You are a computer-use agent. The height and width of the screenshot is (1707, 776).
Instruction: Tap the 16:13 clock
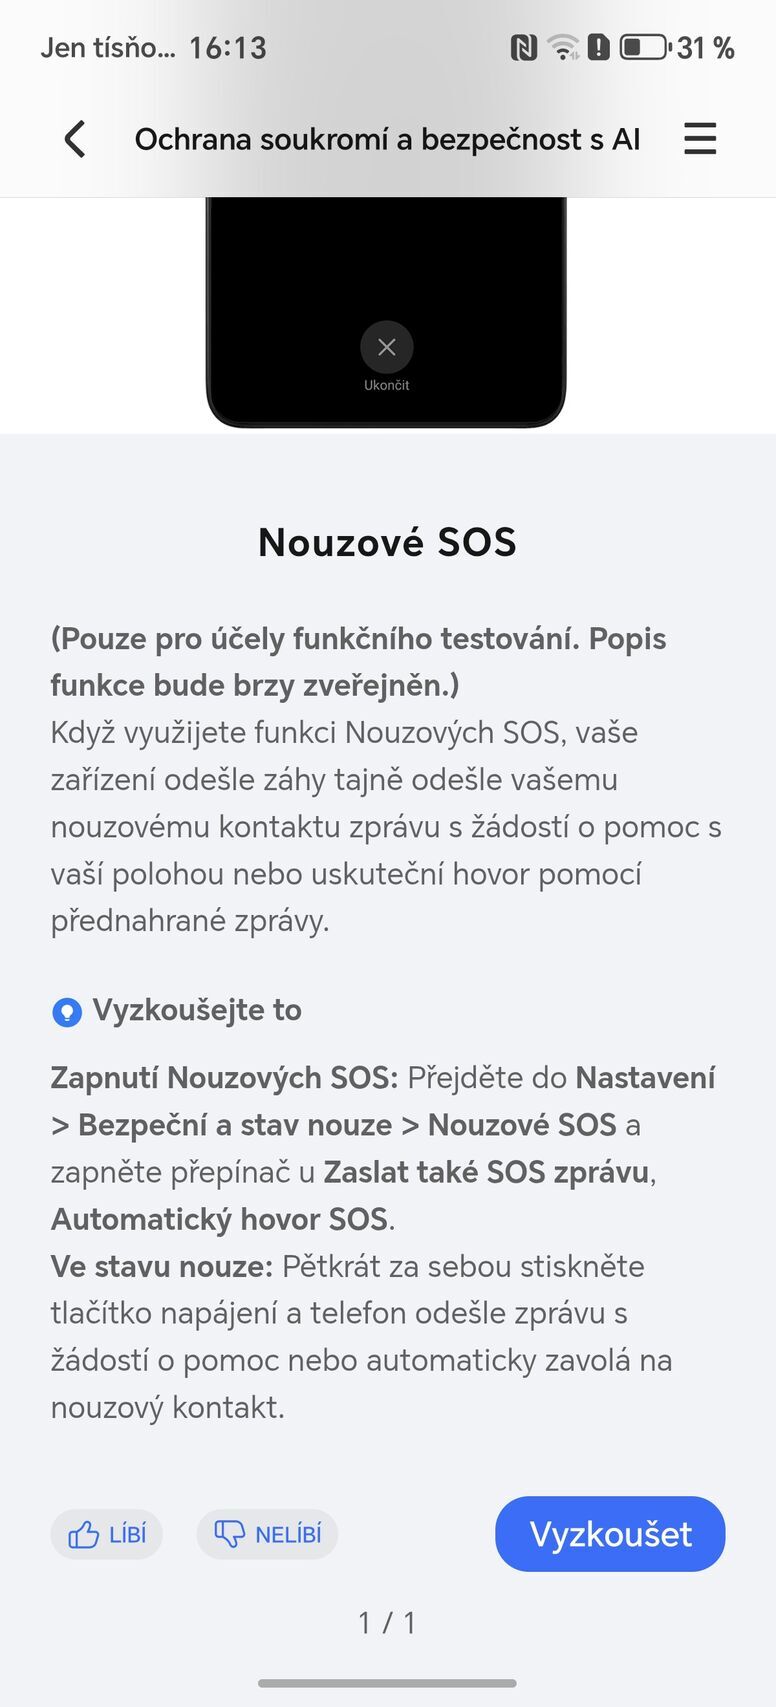point(228,48)
